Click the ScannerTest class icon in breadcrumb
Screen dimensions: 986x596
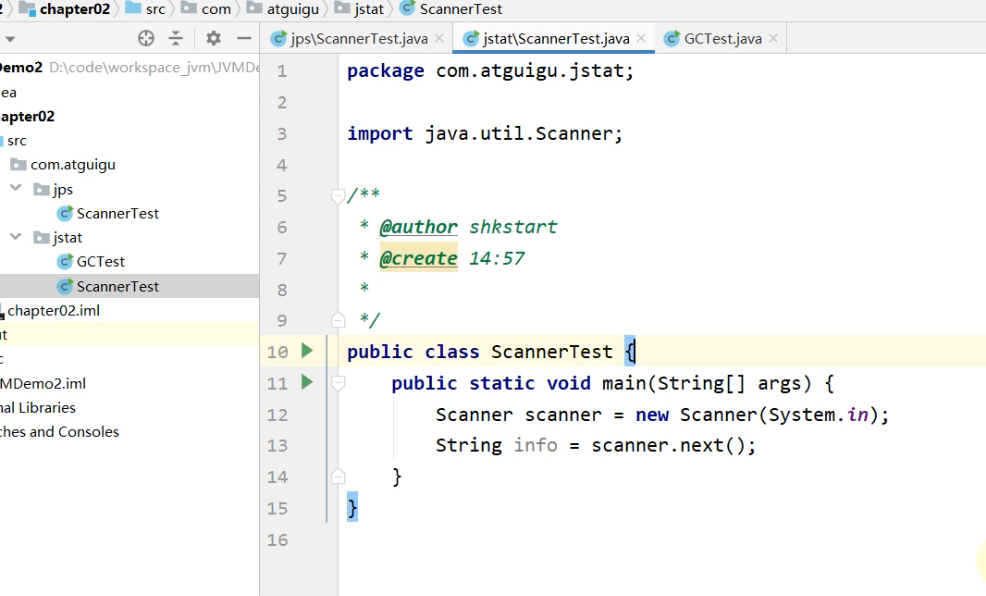pyautogui.click(x=407, y=9)
